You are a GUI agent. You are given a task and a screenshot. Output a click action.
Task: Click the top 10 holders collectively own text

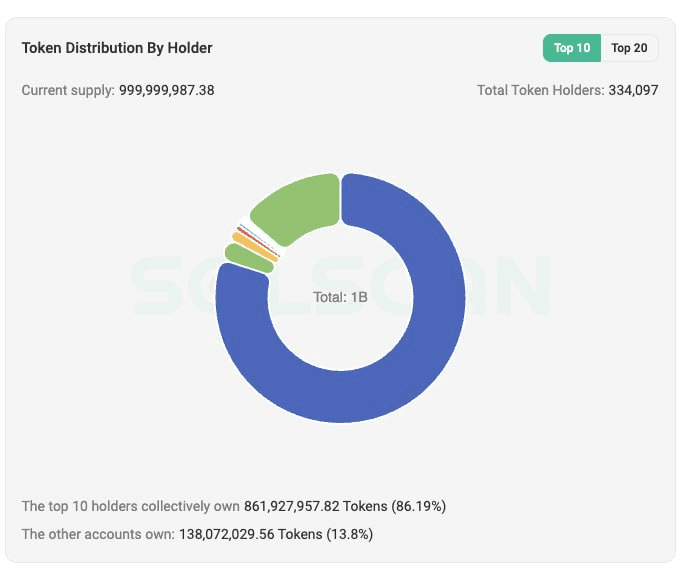click(131, 506)
